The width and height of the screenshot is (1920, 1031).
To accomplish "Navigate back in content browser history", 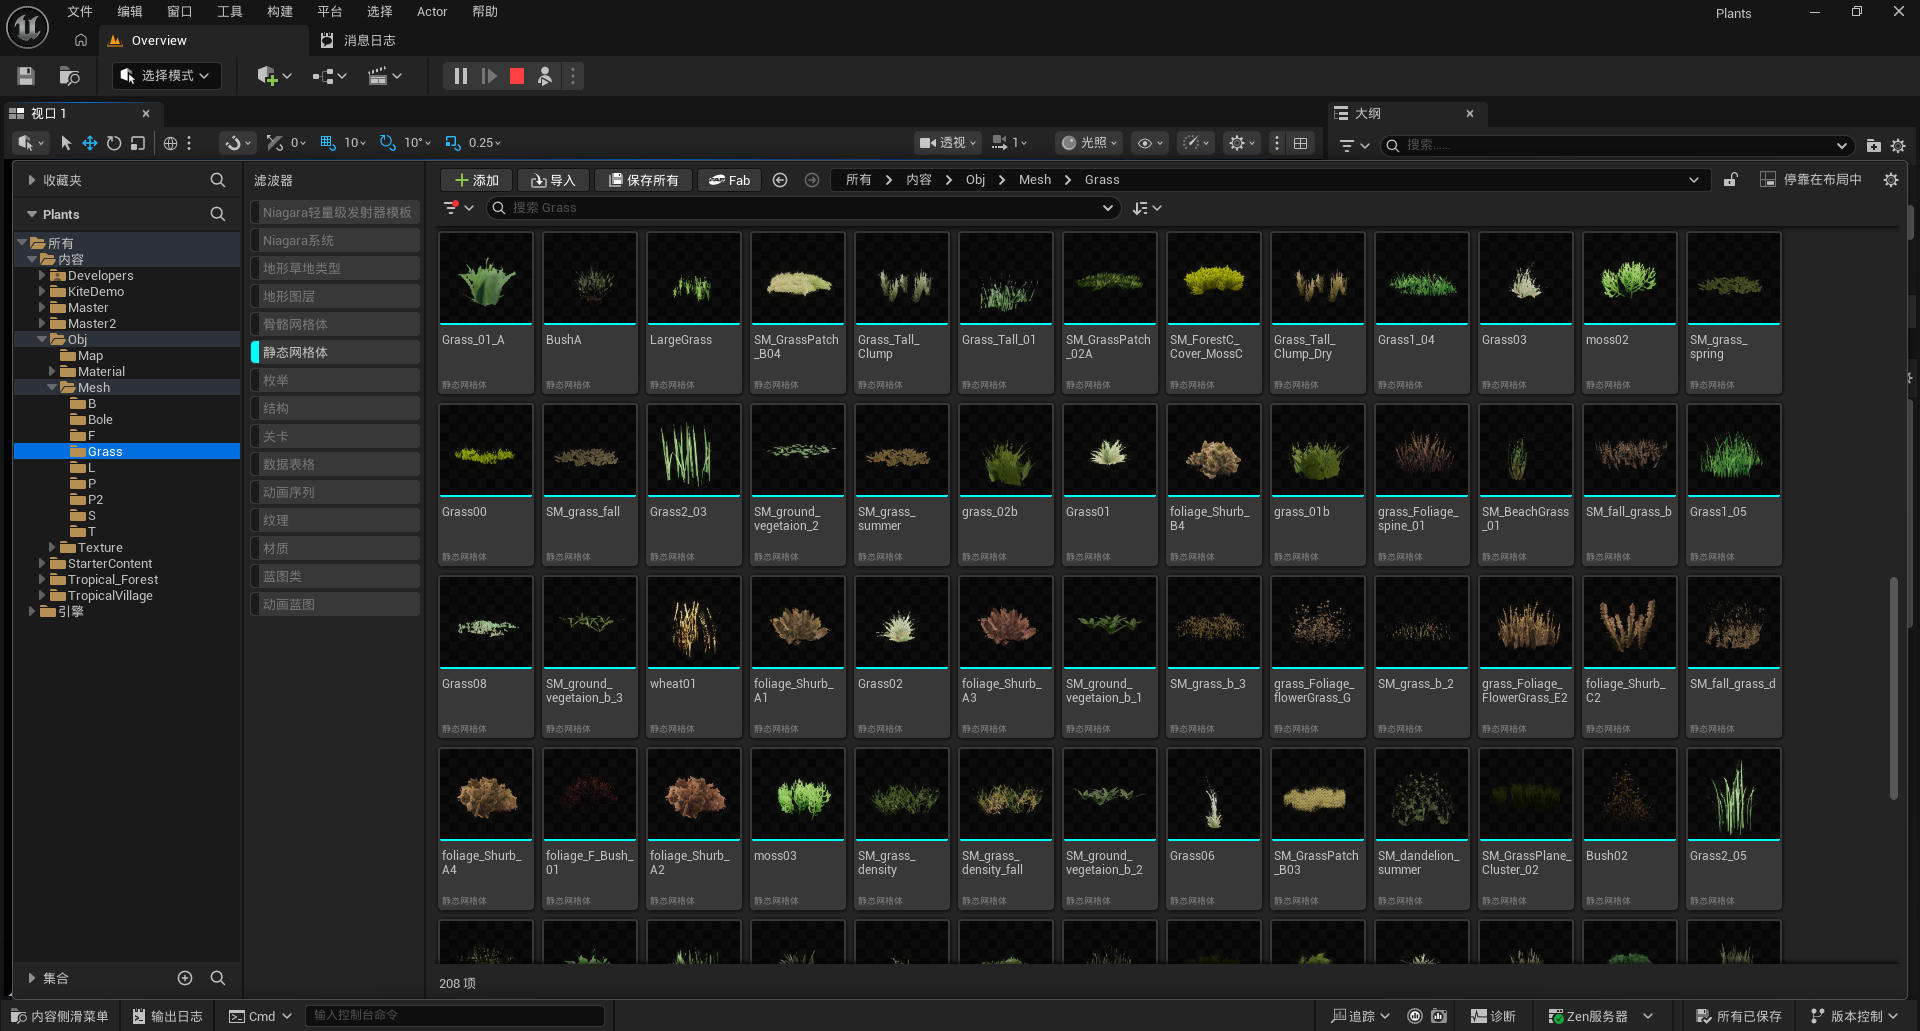I will coord(780,180).
